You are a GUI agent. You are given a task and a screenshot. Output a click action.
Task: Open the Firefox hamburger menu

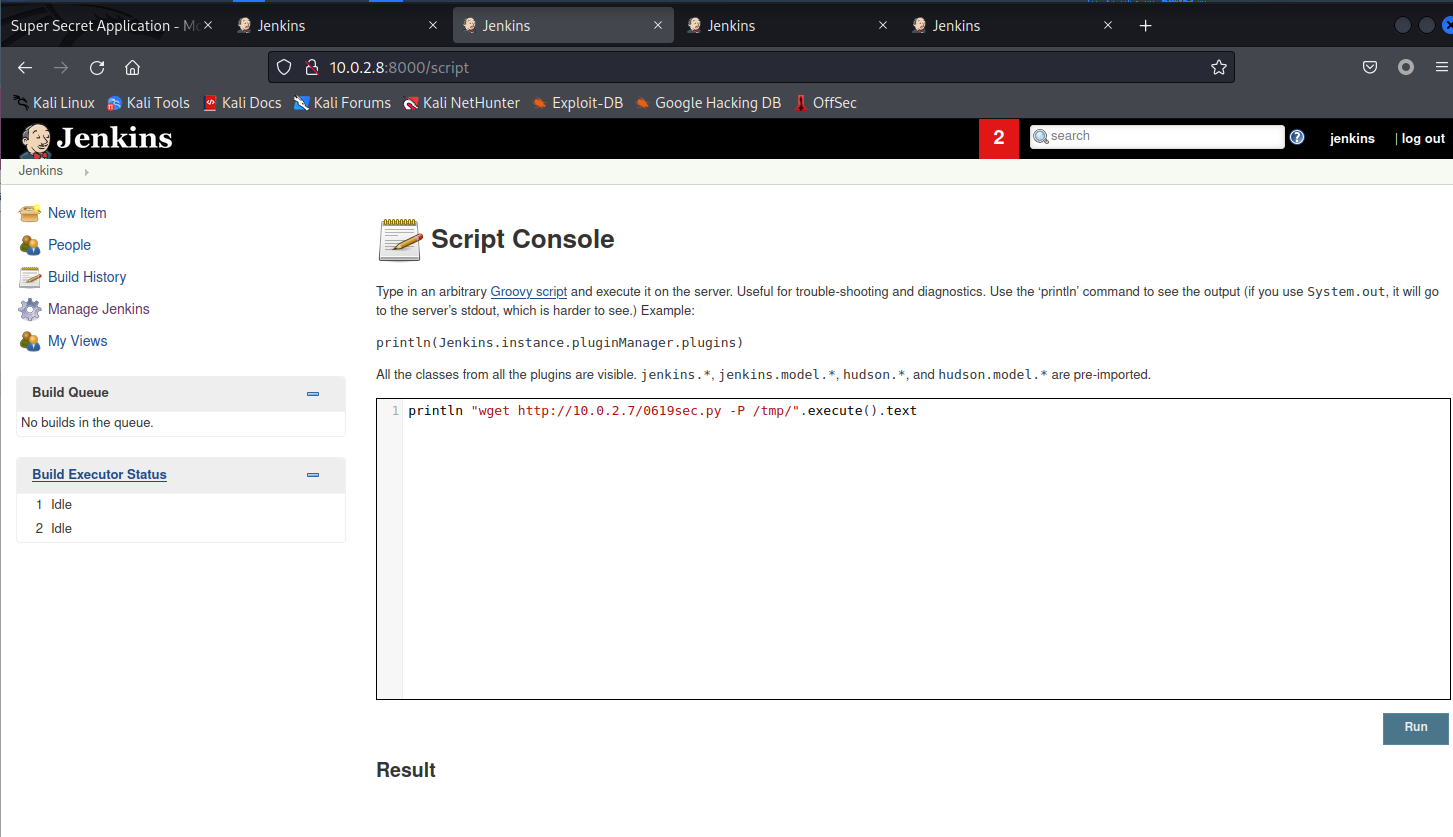1441,68
